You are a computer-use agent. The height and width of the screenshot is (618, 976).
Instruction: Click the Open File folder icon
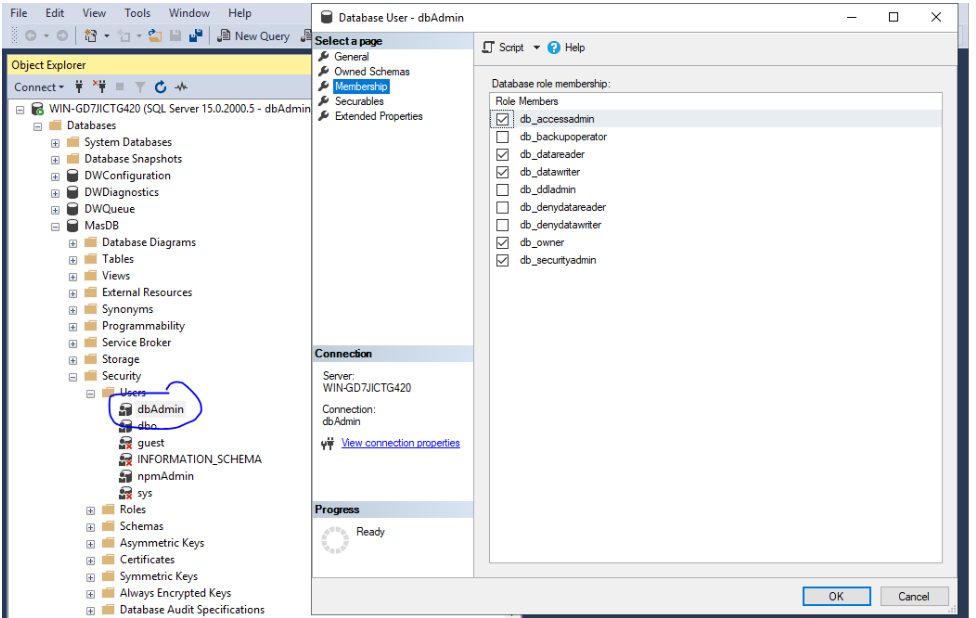(155, 36)
